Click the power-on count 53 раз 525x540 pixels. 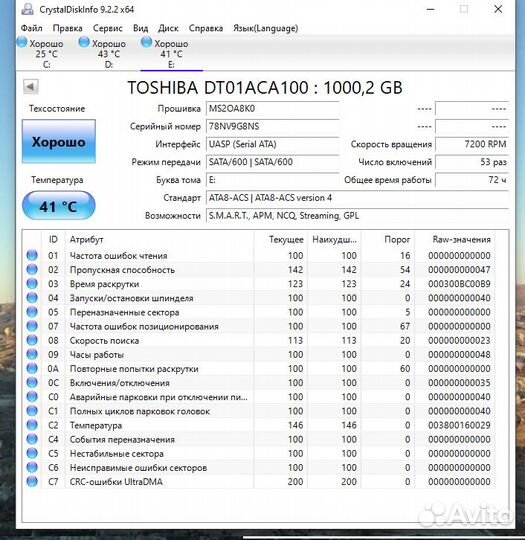[x=472, y=162]
